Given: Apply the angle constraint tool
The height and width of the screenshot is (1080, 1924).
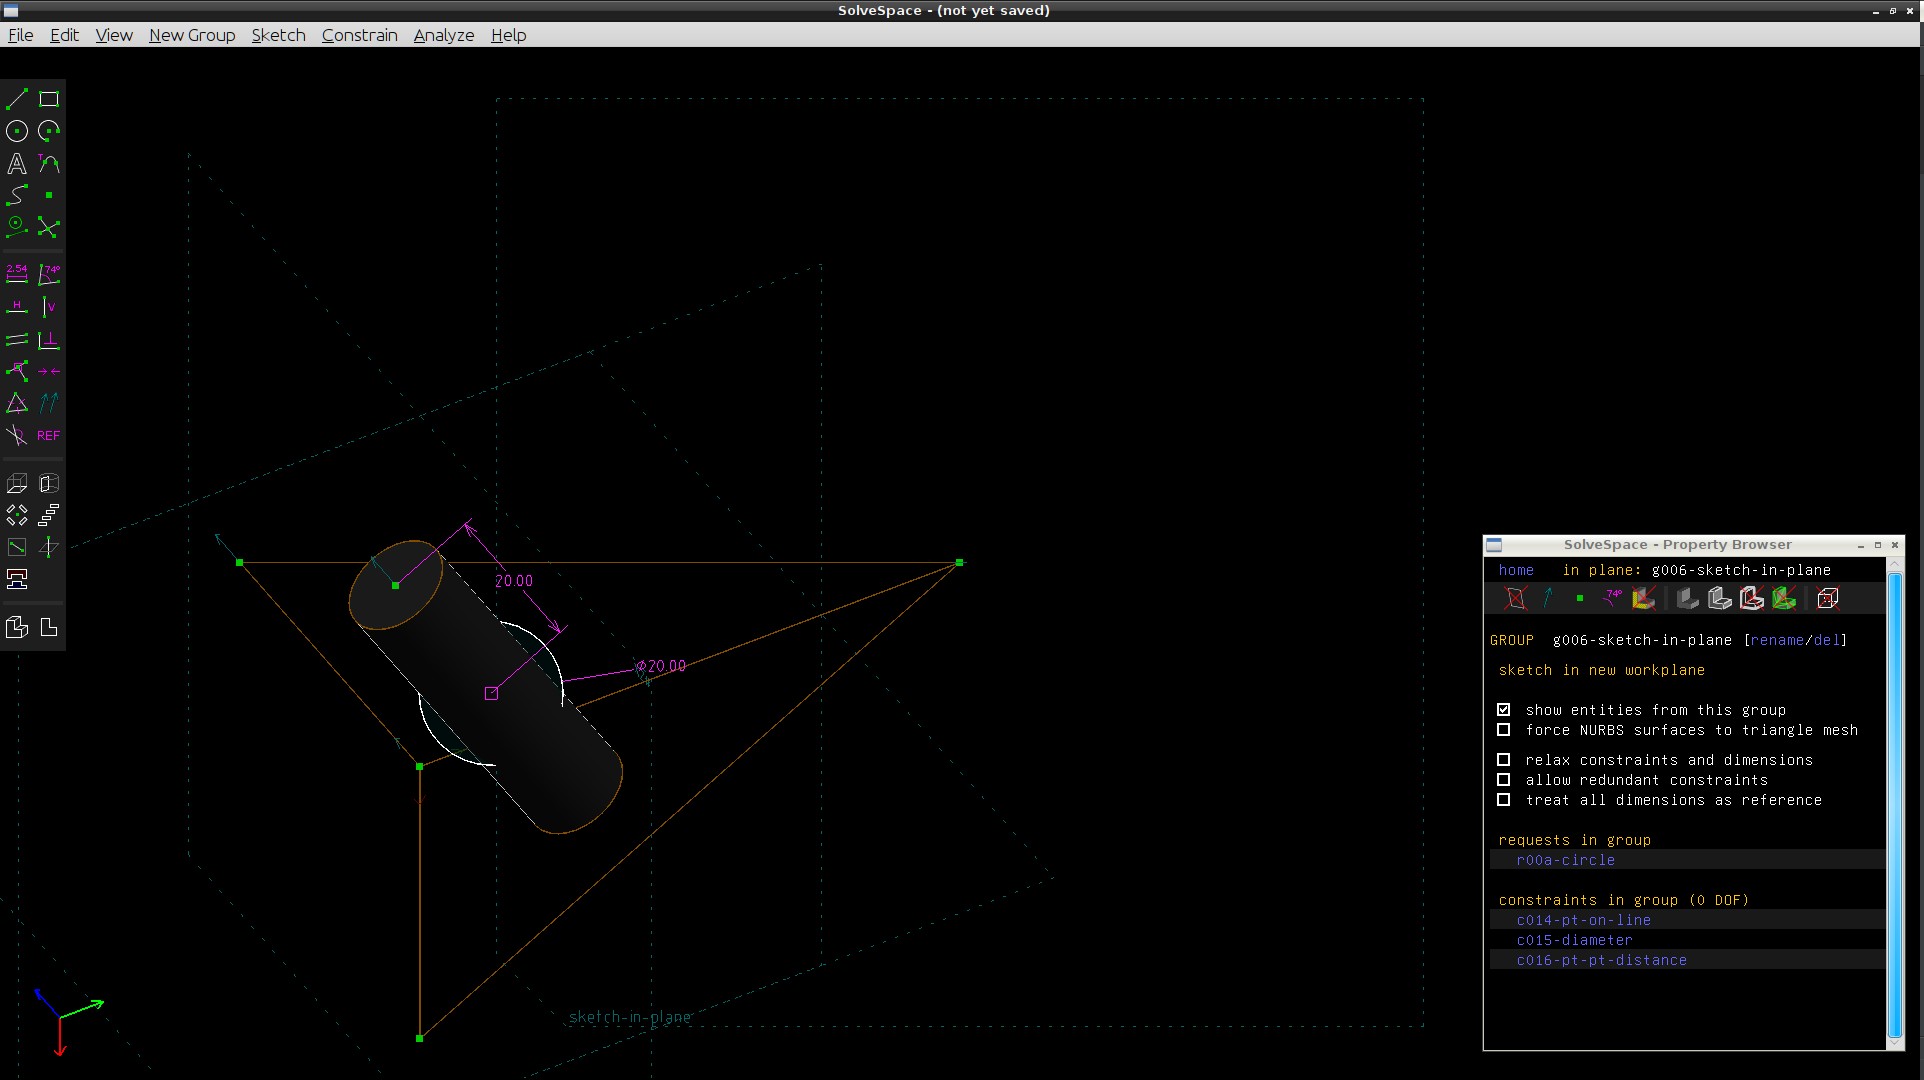Looking at the screenshot, I should (49, 273).
